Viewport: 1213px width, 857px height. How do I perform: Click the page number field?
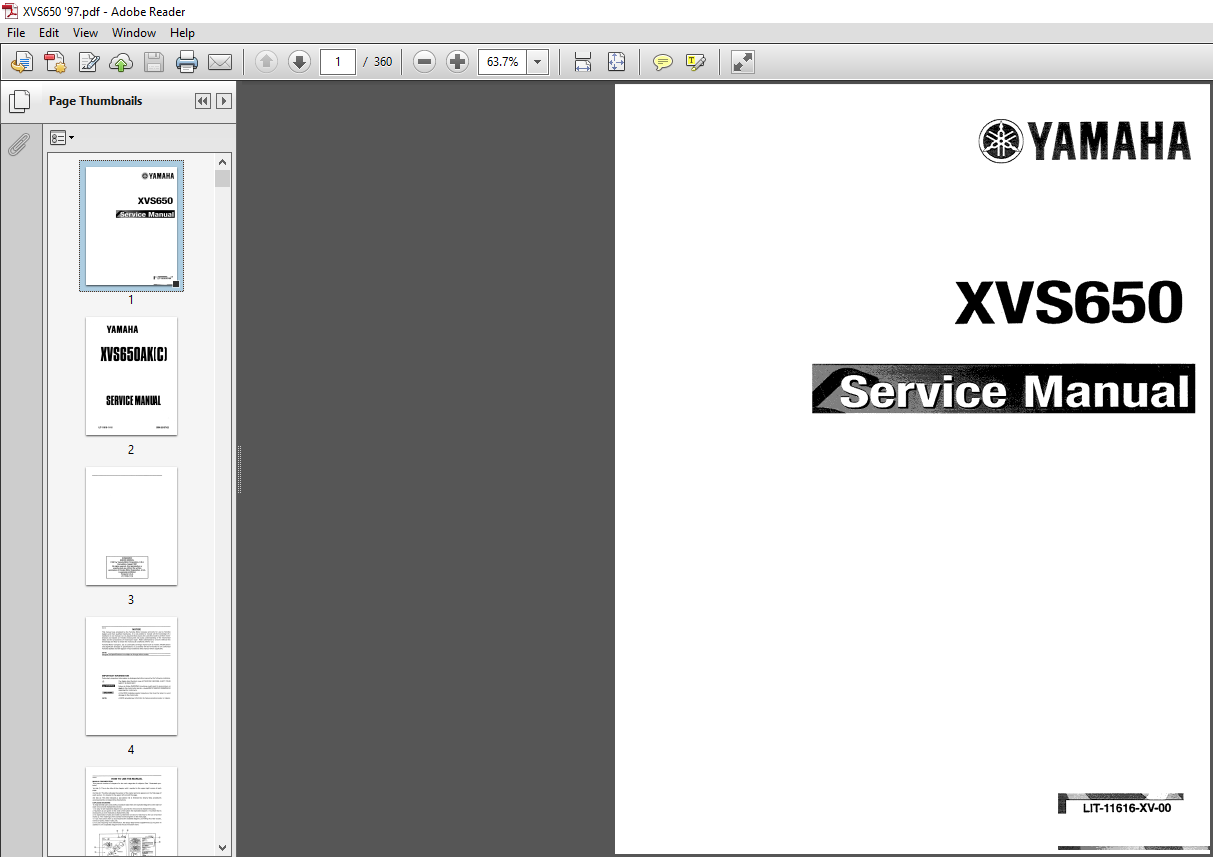pos(338,62)
